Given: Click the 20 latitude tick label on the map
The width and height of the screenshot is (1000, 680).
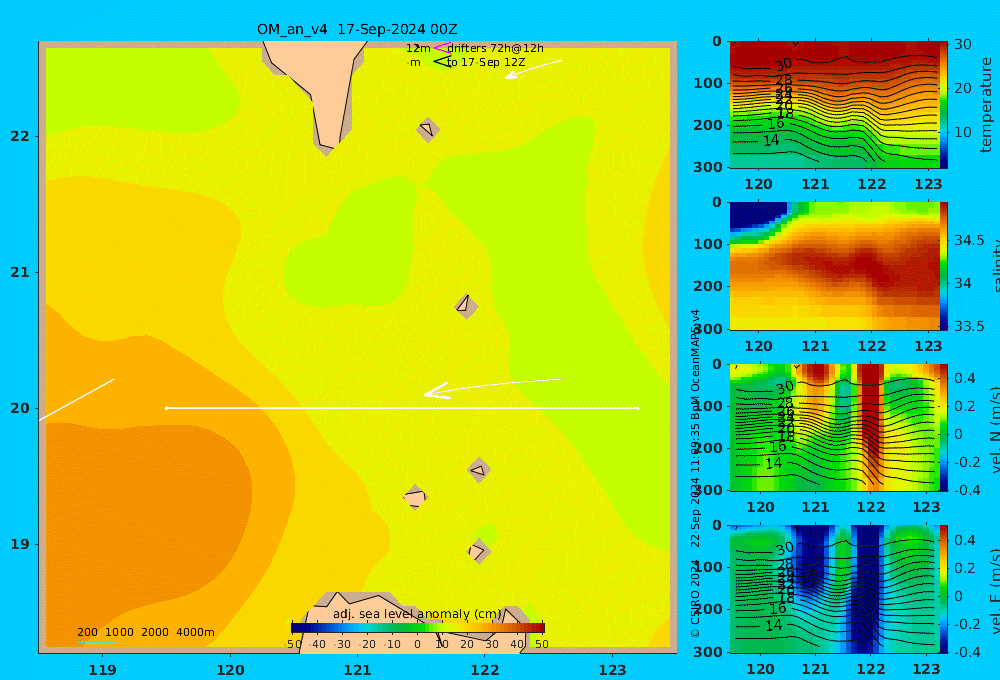Looking at the screenshot, I should pos(20,408).
